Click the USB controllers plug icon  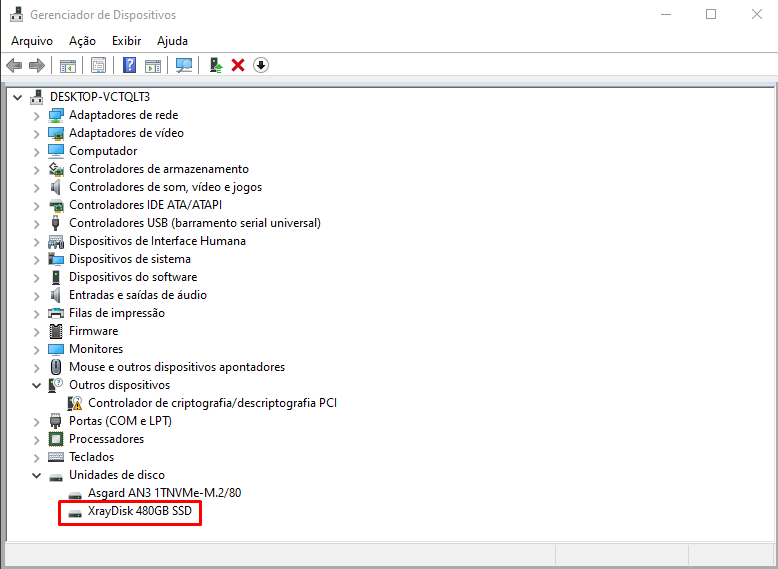56,223
